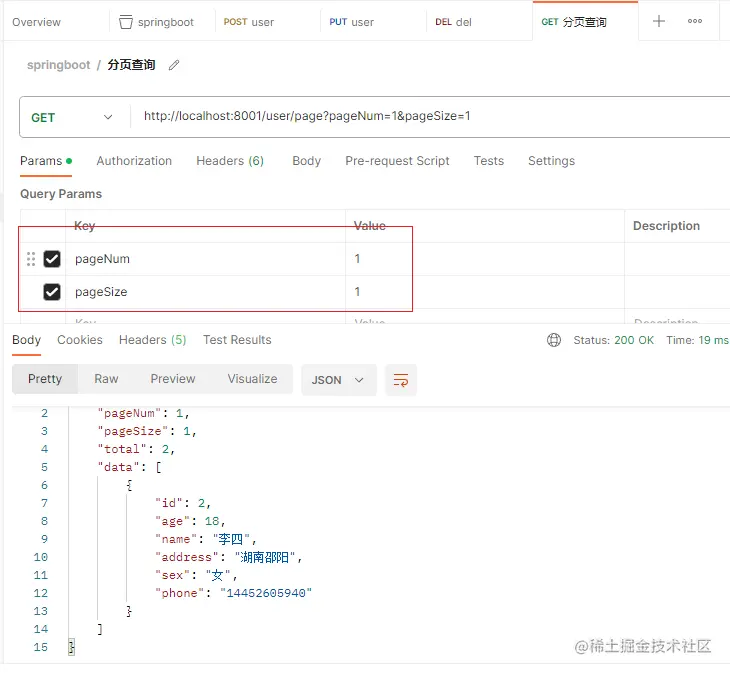Click the pageSize key cell

pos(205,292)
